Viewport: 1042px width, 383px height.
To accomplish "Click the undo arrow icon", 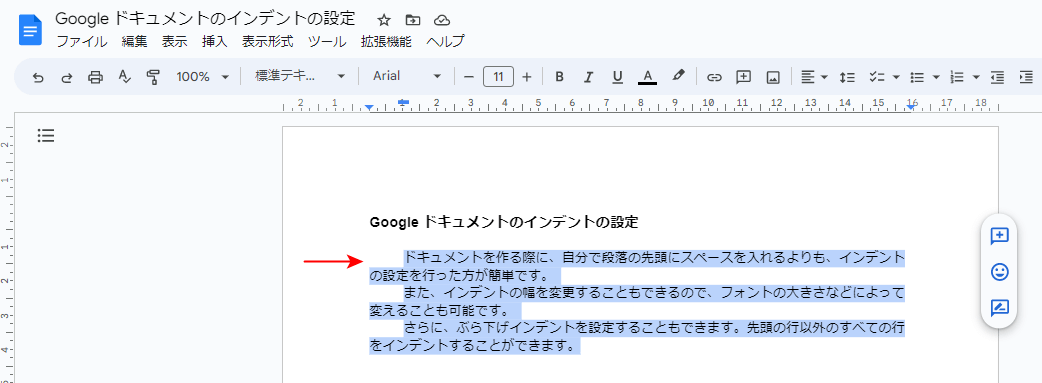I will point(38,77).
